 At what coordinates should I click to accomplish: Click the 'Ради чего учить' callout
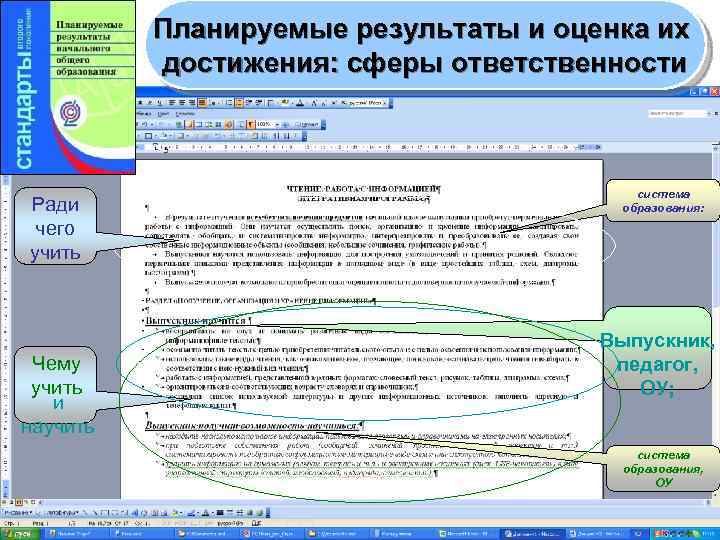[x=55, y=226]
